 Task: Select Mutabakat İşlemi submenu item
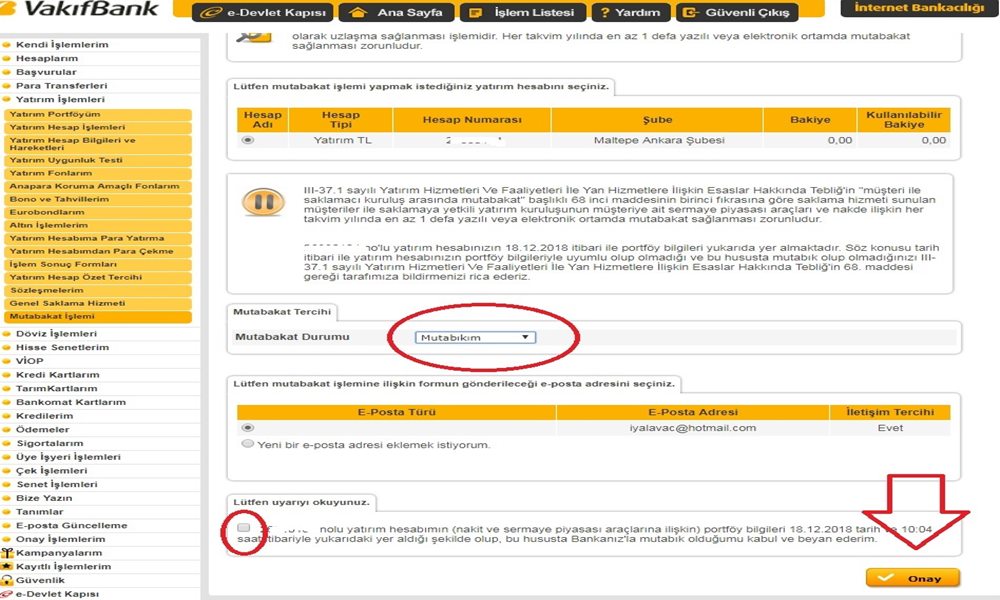98,316
